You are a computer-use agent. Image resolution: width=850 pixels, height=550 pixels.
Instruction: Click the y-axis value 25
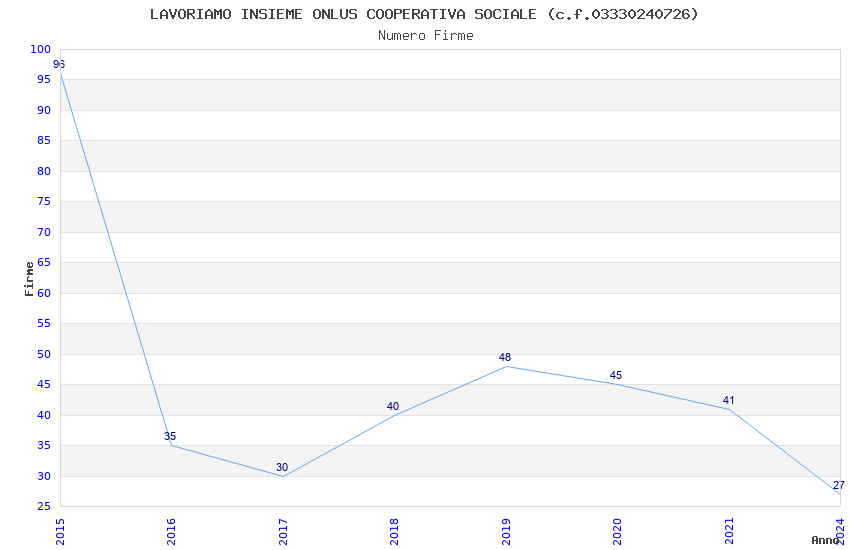click(44, 507)
